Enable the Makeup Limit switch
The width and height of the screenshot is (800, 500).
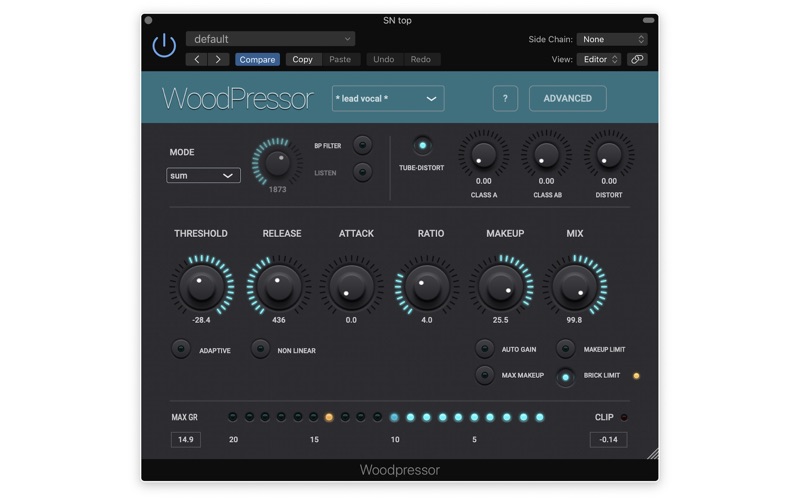coord(565,349)
